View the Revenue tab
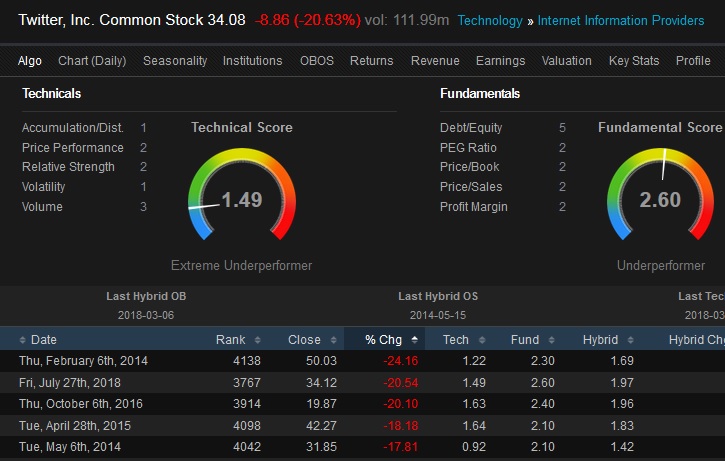Screen dimensions: 725x461 435,61
